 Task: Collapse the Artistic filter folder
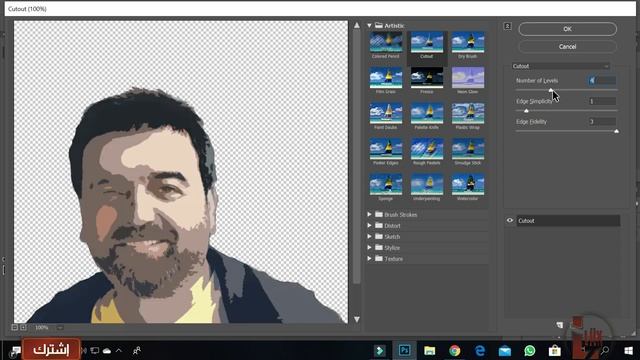pyautogui.click(x=369, y=26)
